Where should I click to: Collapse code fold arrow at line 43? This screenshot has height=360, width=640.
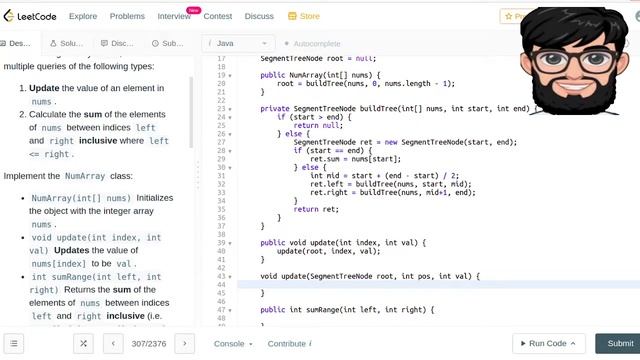click(230, 277)
